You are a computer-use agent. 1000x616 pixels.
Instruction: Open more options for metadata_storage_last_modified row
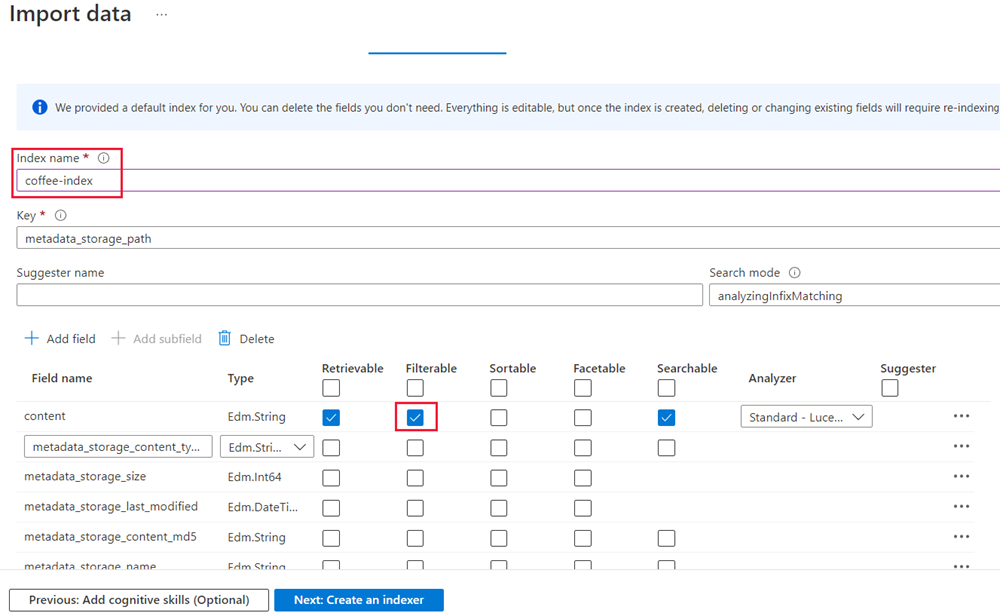tap(961, 506)
